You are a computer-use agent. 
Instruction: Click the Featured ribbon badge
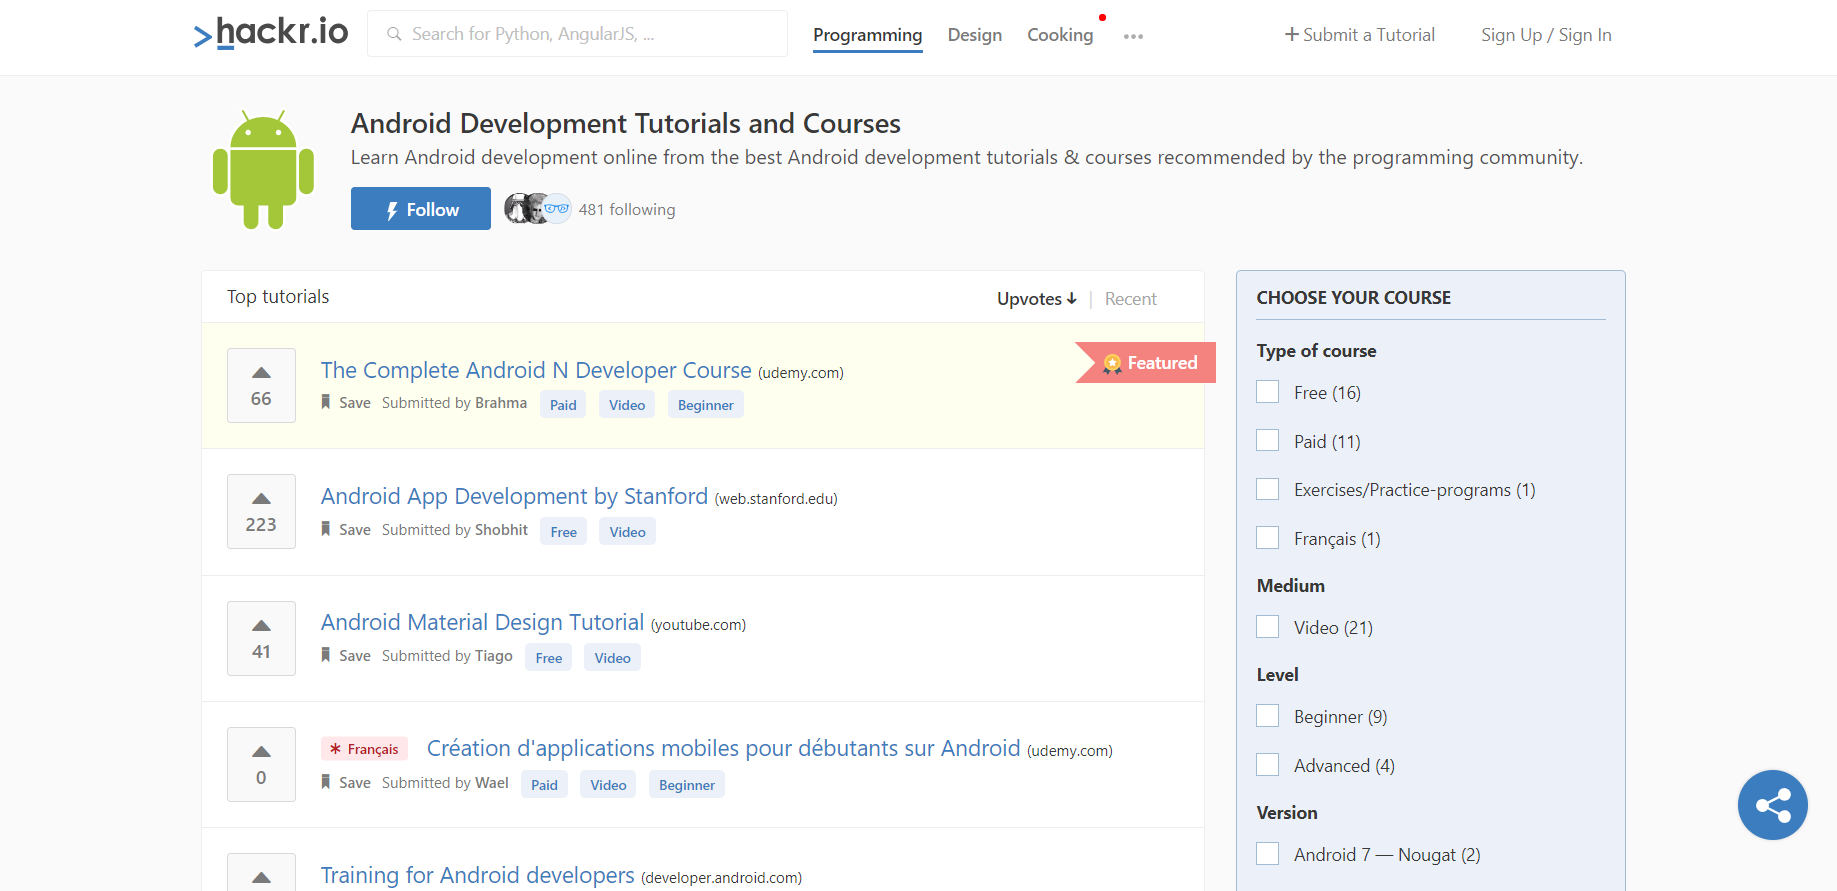pos(1146,363)
